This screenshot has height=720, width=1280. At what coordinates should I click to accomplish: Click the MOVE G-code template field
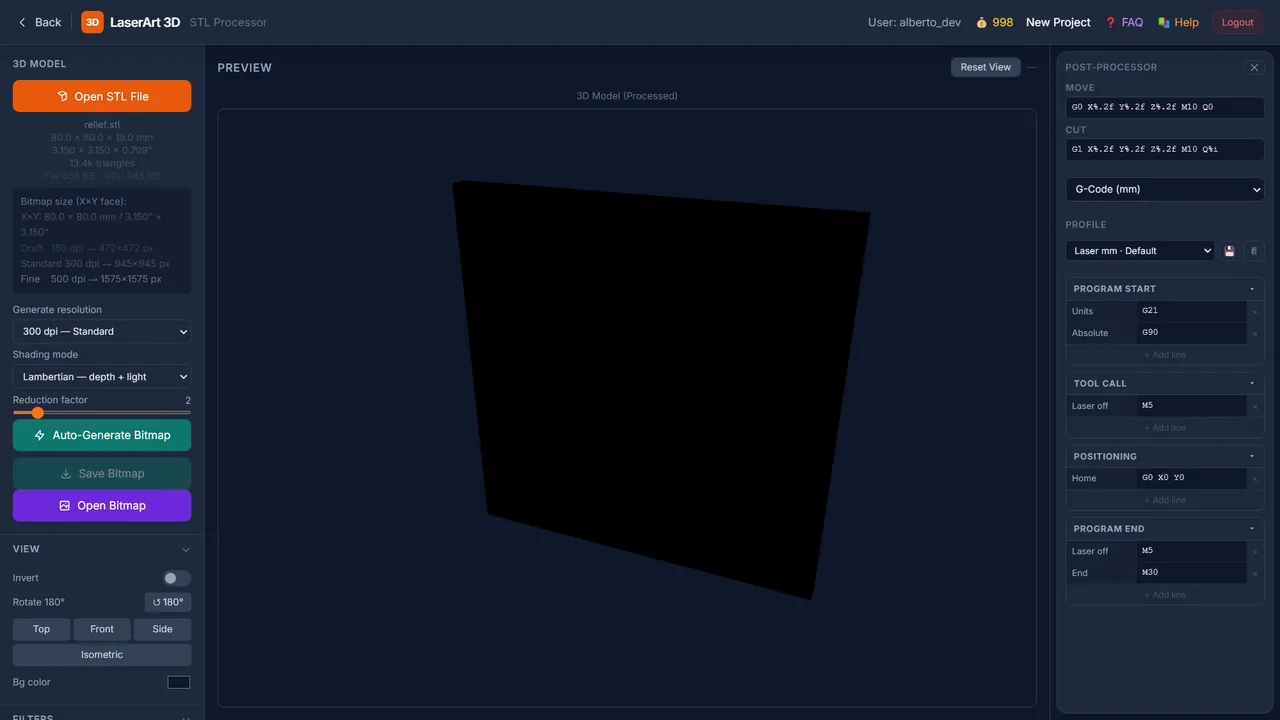tap(1165, 107)
